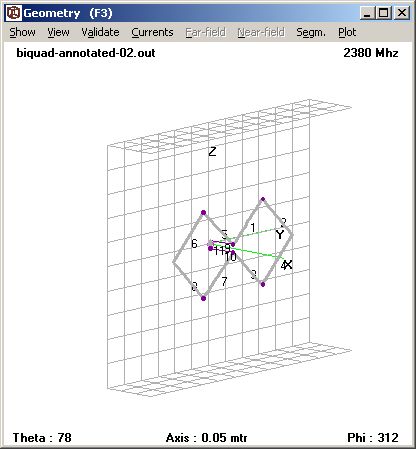Open the View menu

58,32
